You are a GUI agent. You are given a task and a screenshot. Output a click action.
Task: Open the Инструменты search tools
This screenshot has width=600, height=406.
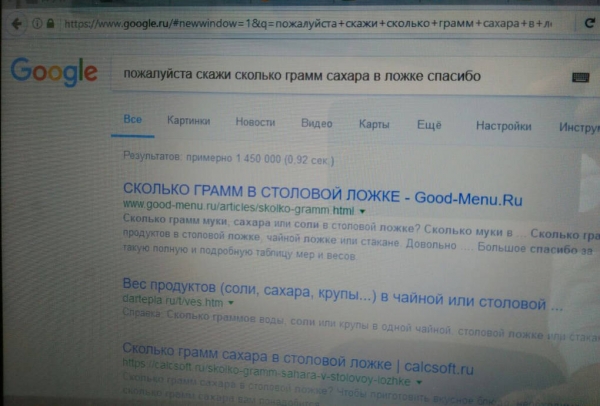click(579, 127)
